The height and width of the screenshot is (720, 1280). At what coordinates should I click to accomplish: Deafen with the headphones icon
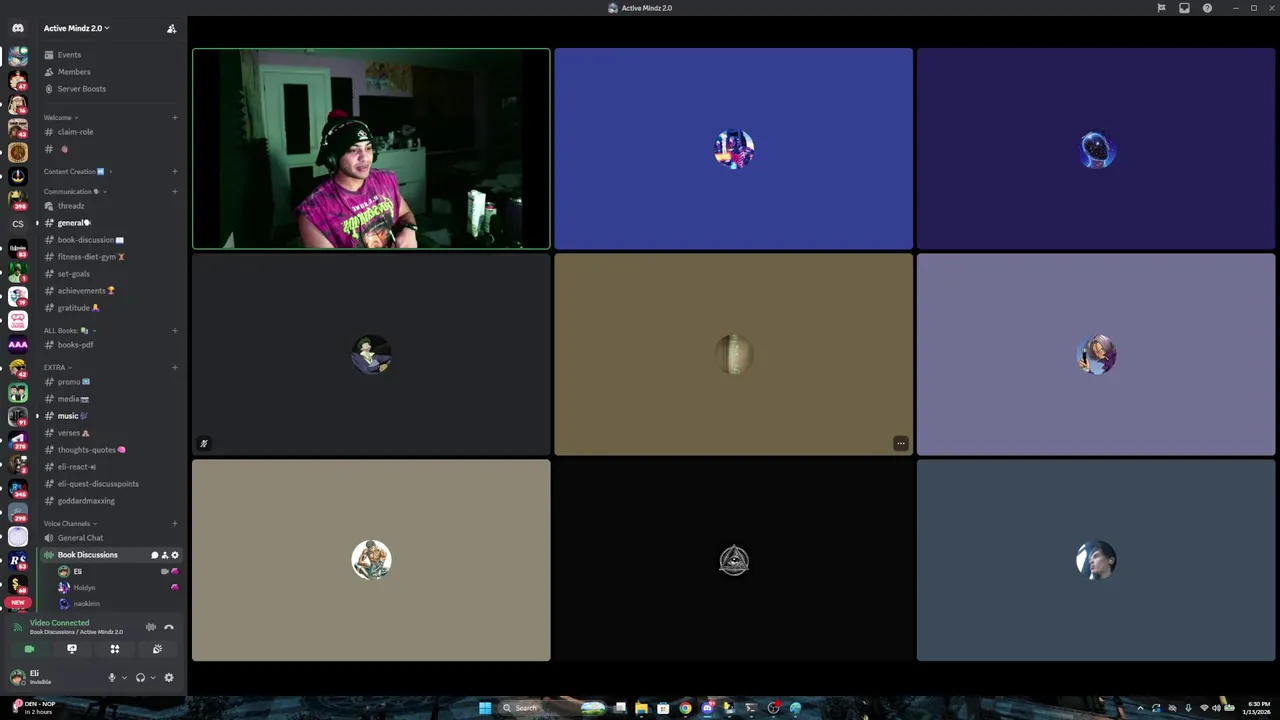pos(140,678)
